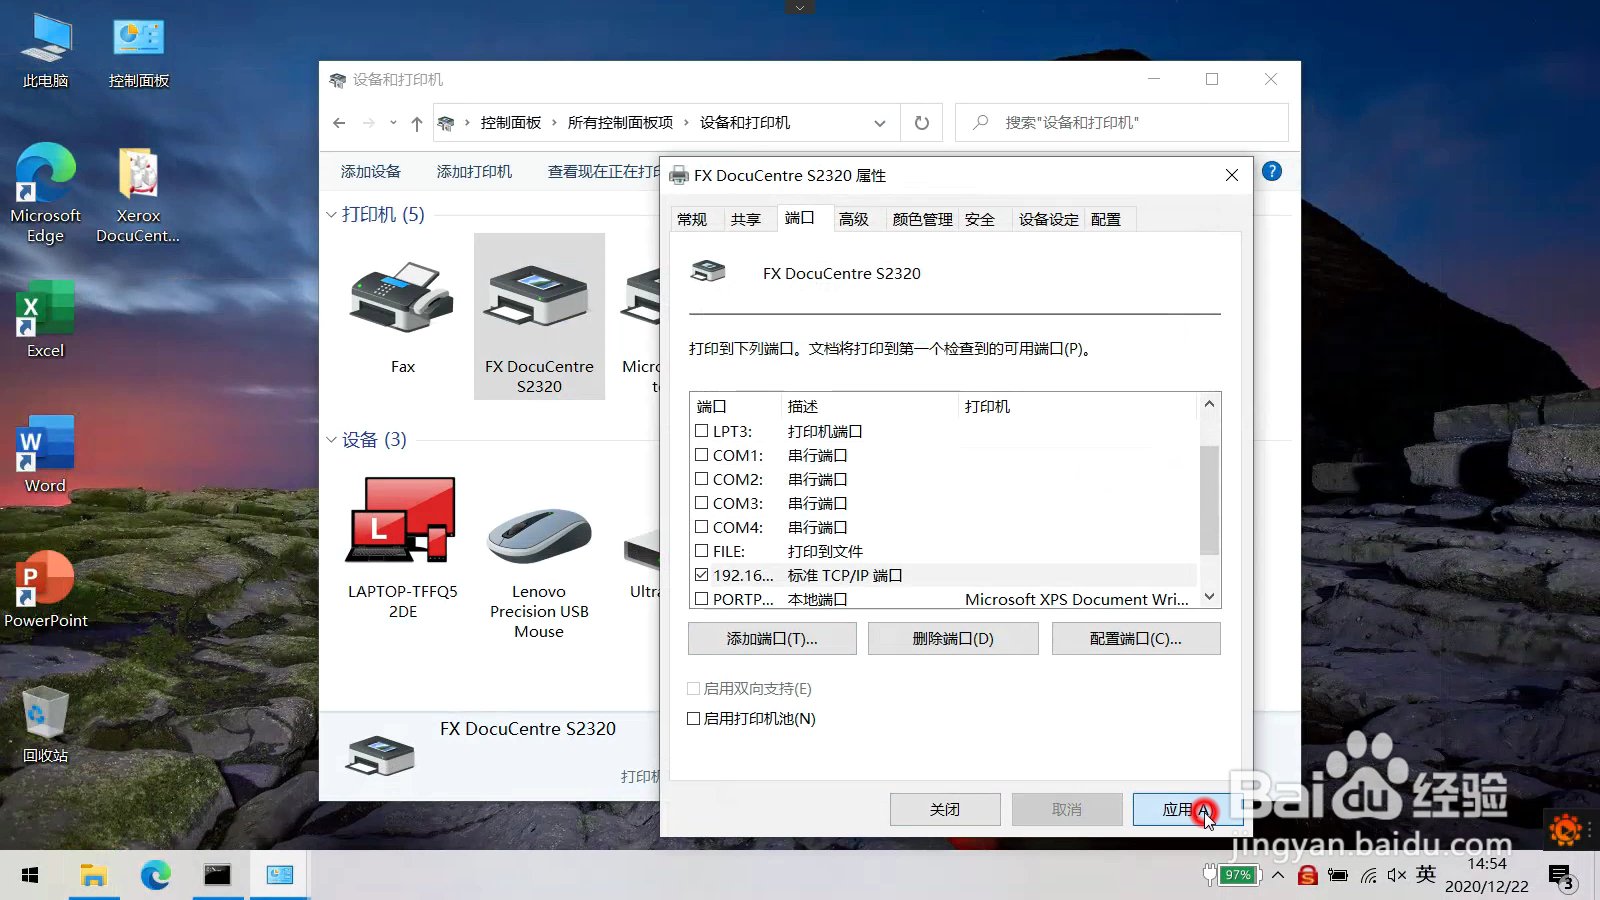Check the LPT3 printer port

point(702,431)
